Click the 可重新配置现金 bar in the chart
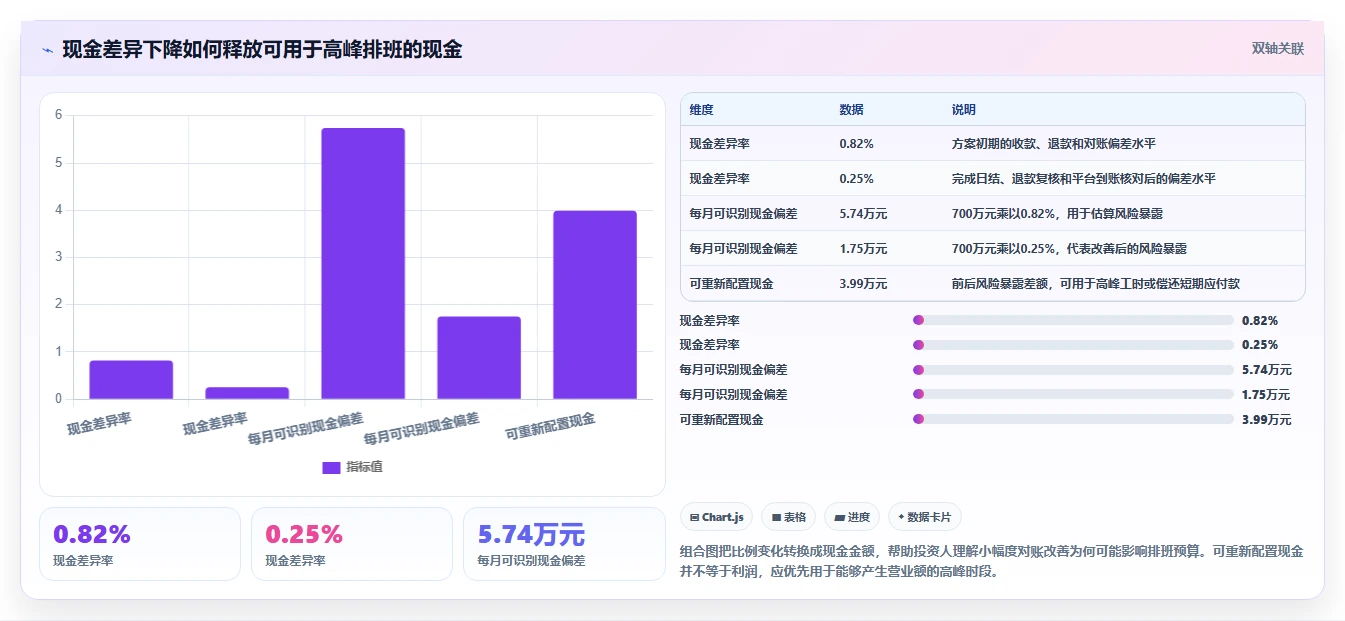The width and height of the screenshot is (1345, 621). (x=595, y=305)
